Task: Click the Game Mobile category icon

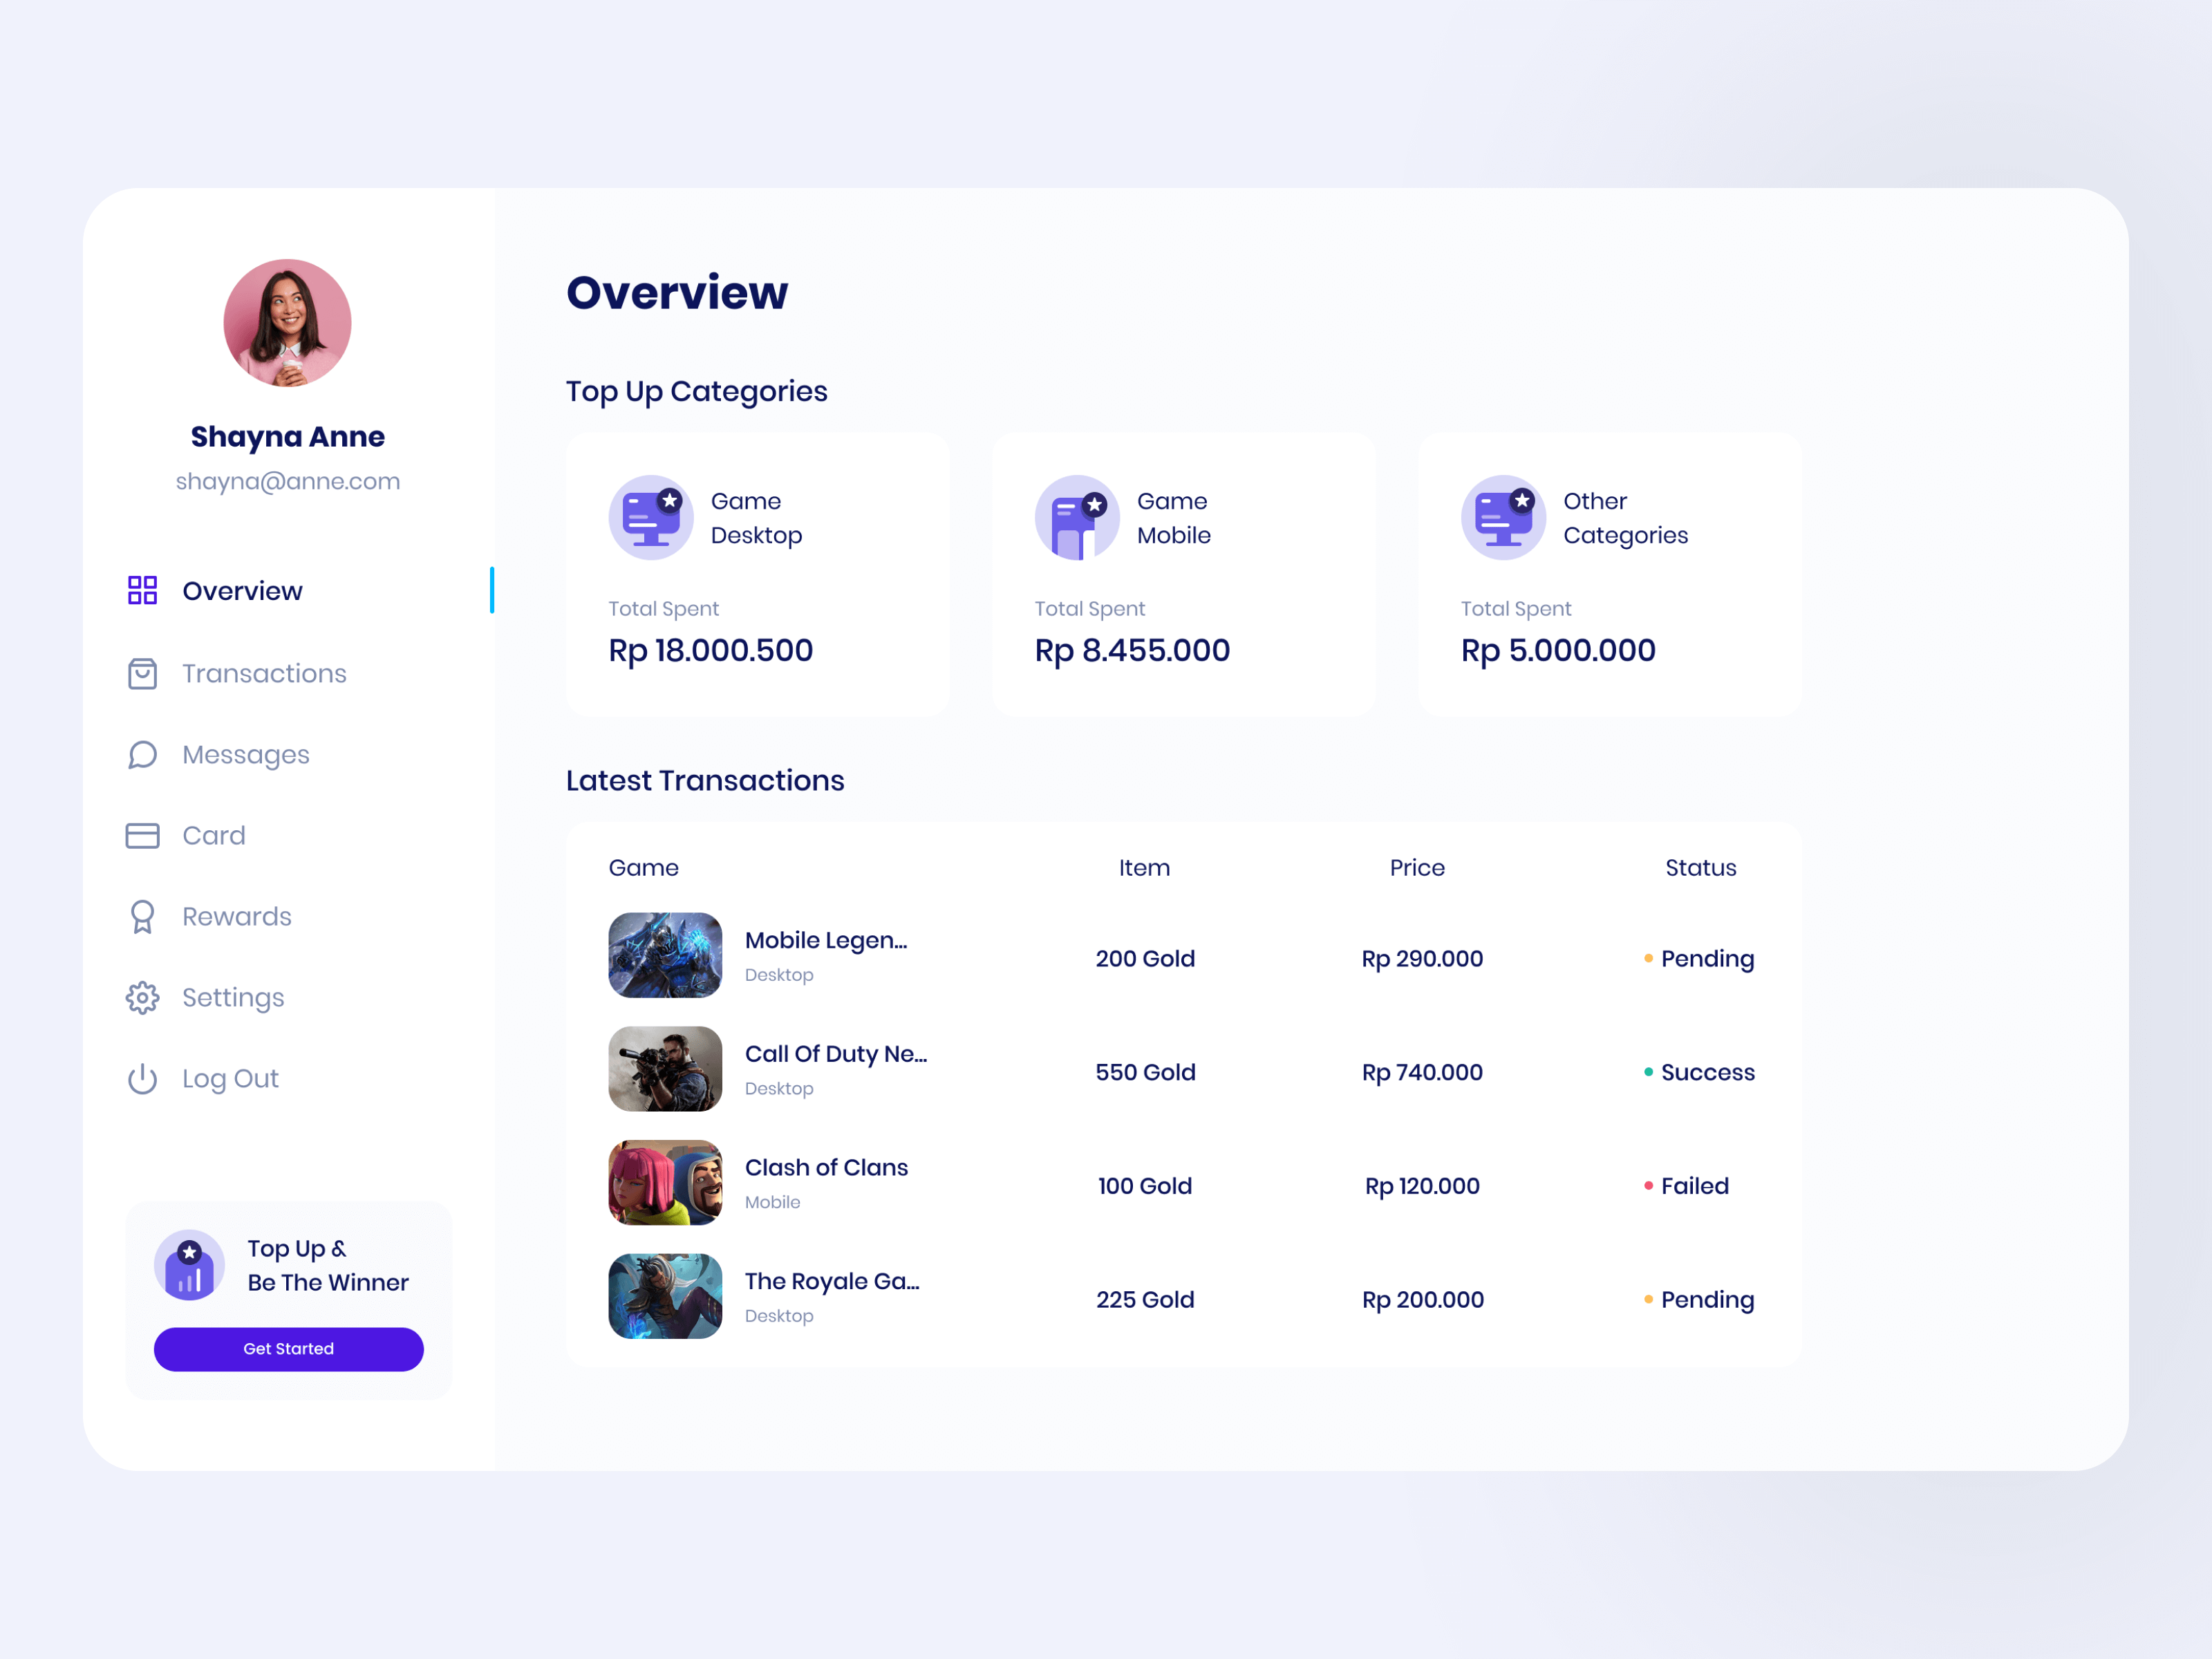Action: coord(1077,517)
